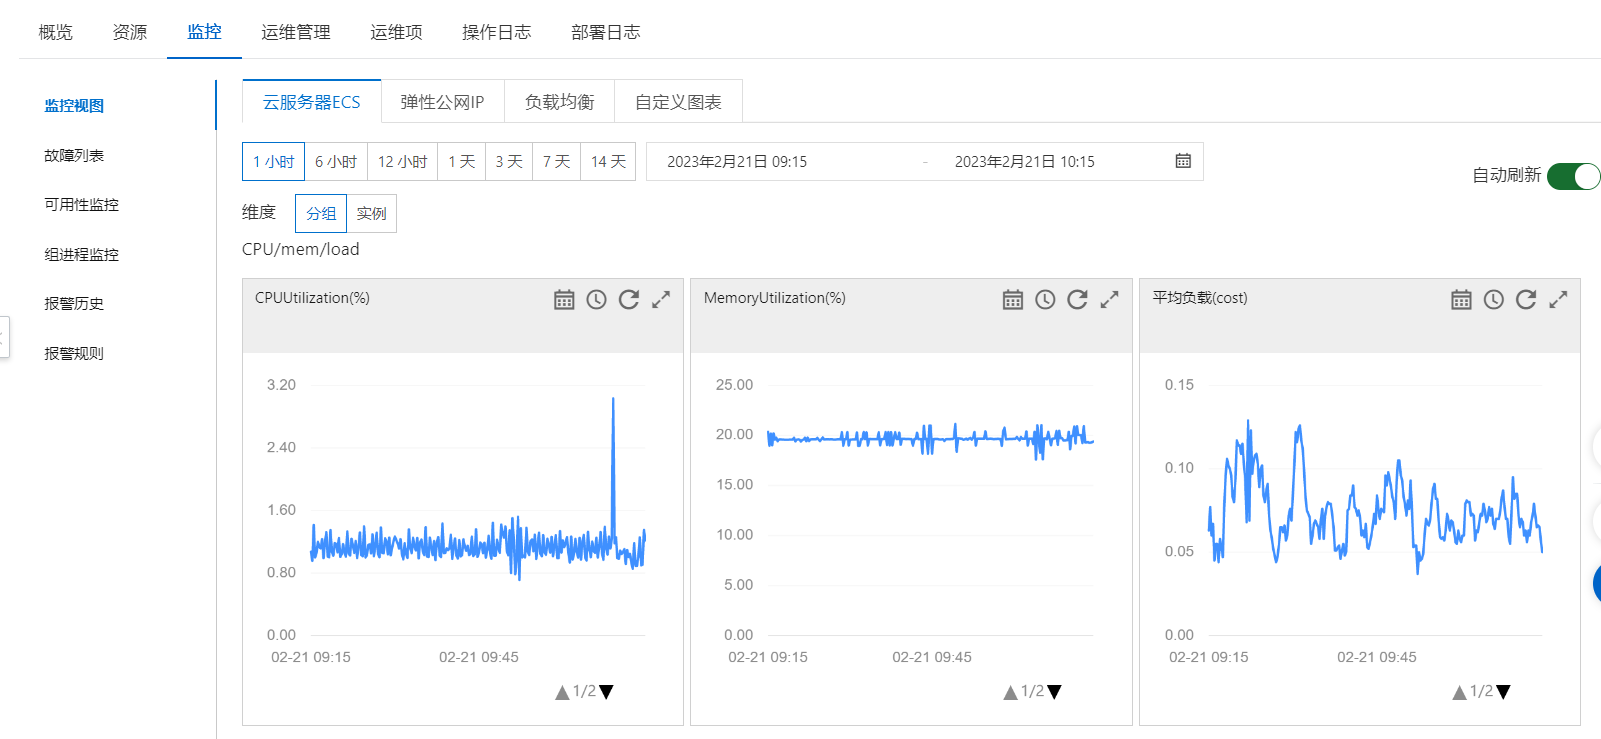Refresh the MemoryUtilization chart
The image size is (1601, 739).
point(1077,299)
